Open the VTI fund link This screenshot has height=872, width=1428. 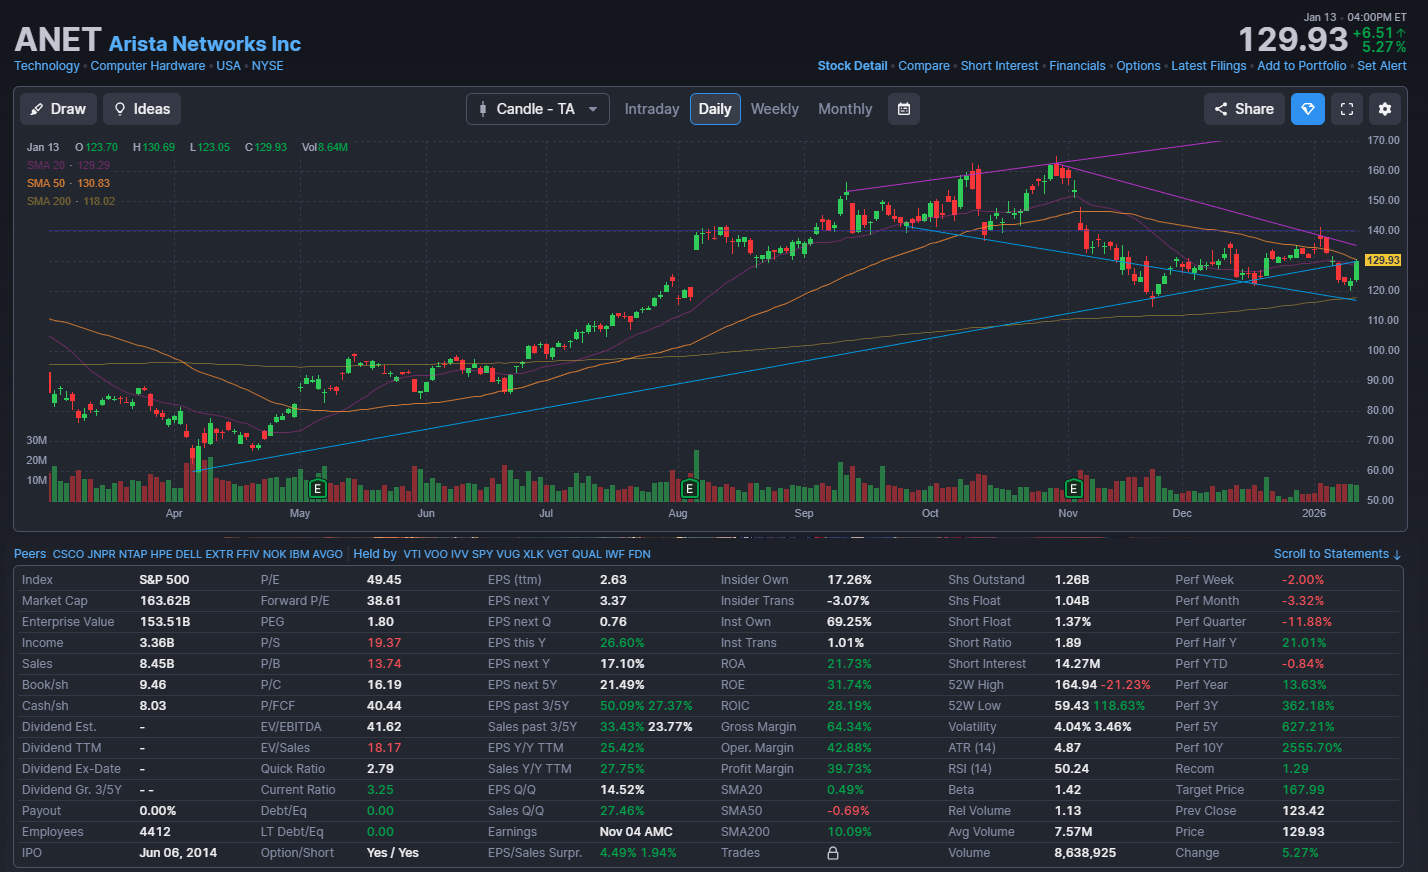(x=412, y=554)
